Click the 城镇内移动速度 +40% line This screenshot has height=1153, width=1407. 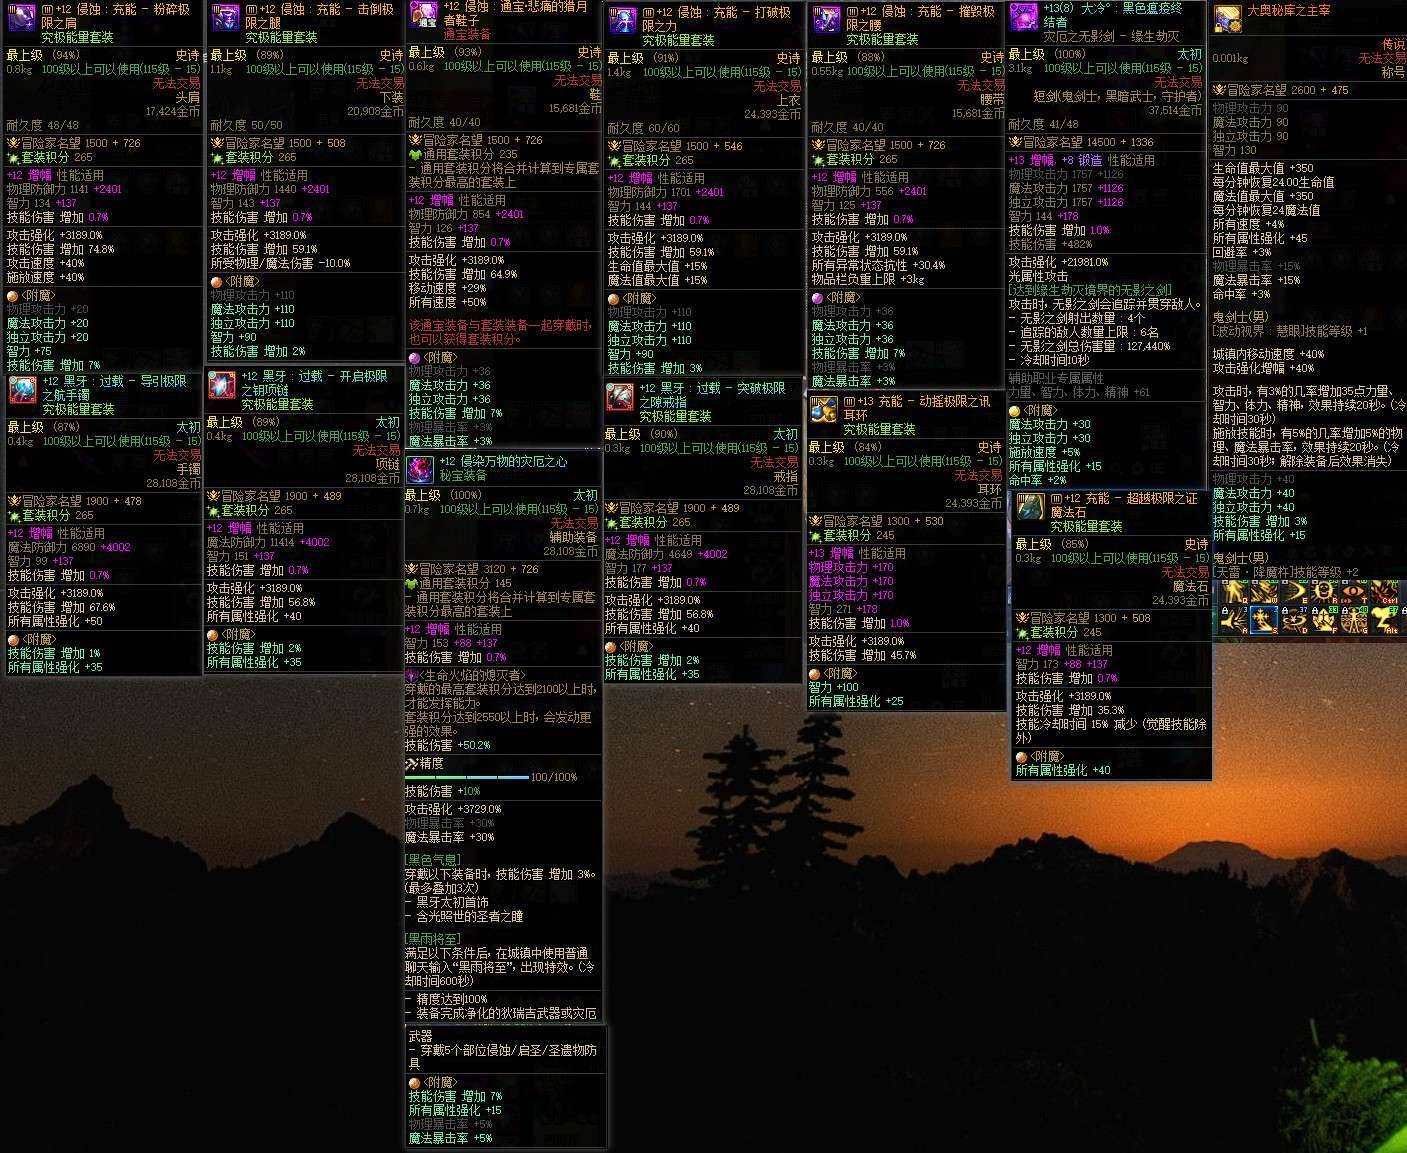click(1268, 354)
